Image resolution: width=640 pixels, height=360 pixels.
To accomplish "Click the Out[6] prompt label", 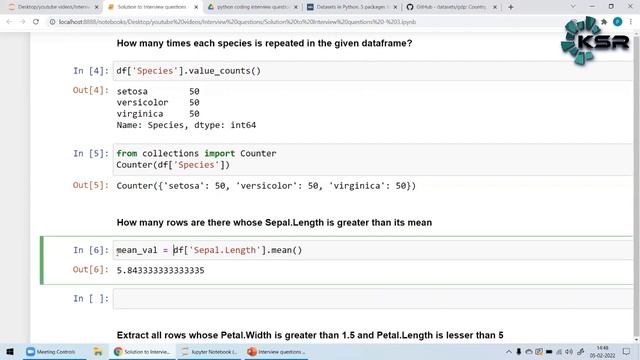I will pyautogui.click(x=91, y=269).
